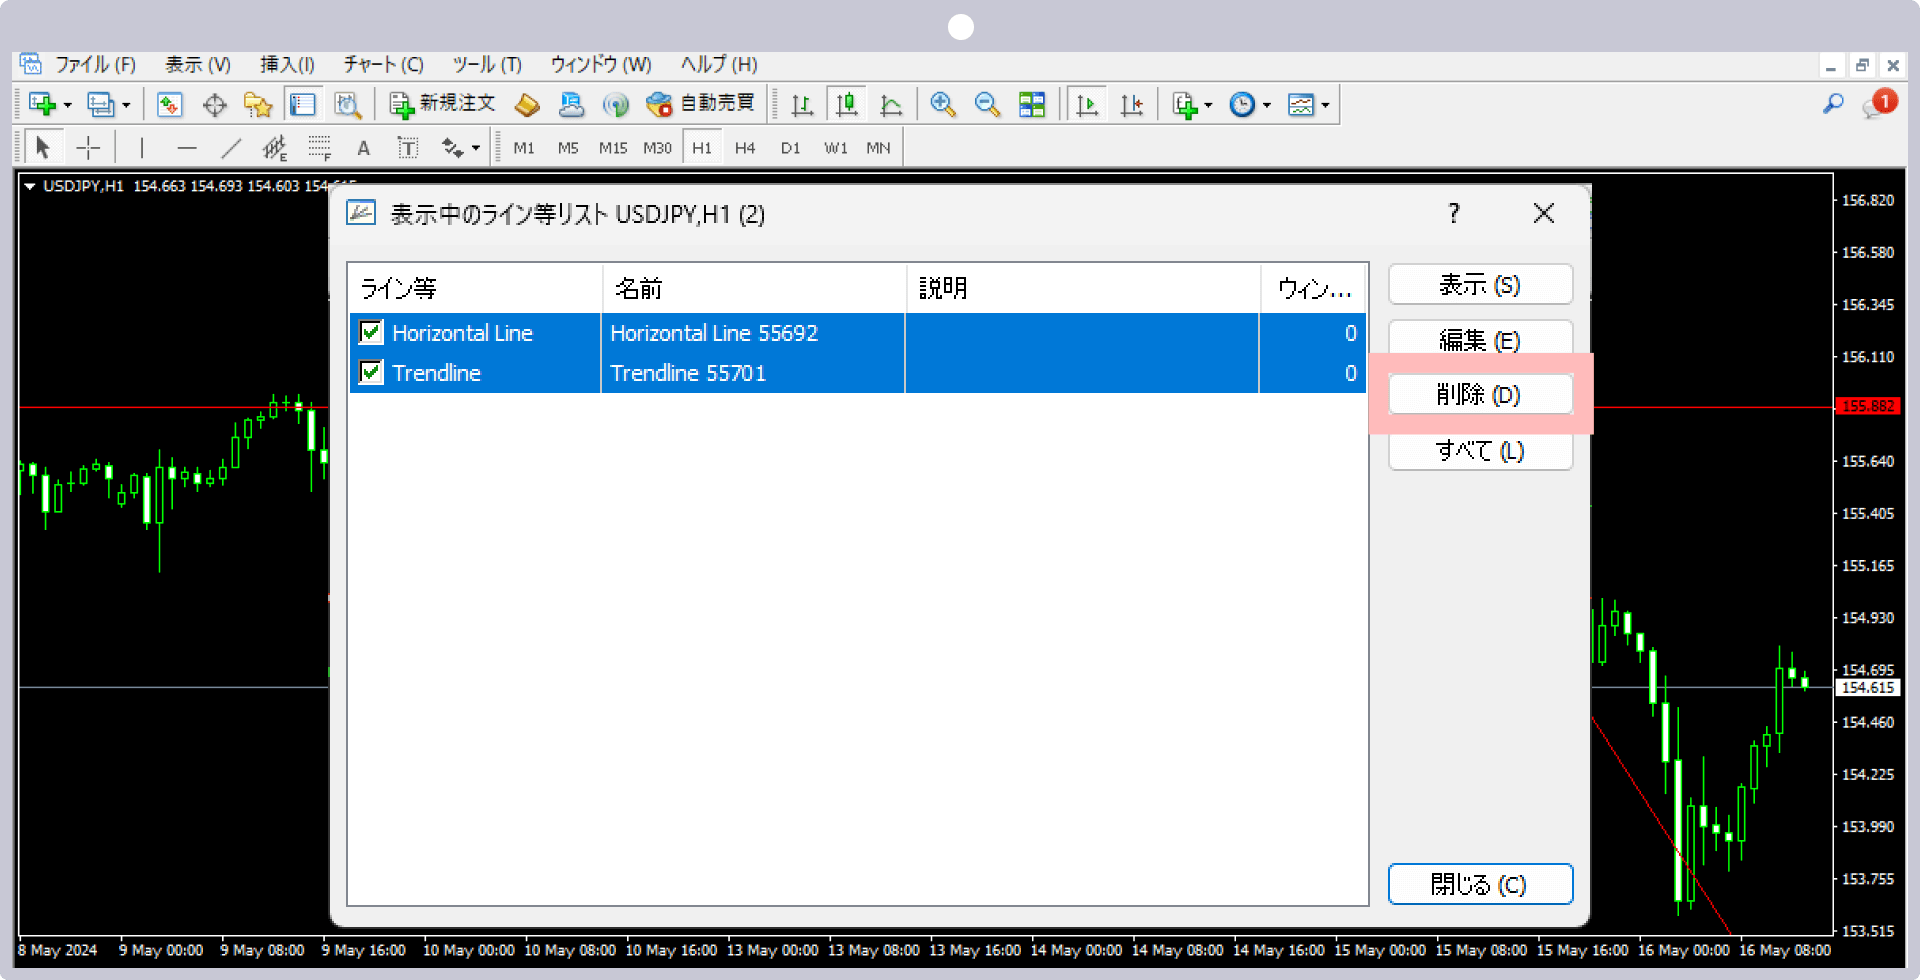Toggle the Terminal panel icon

tap(302, 104)
